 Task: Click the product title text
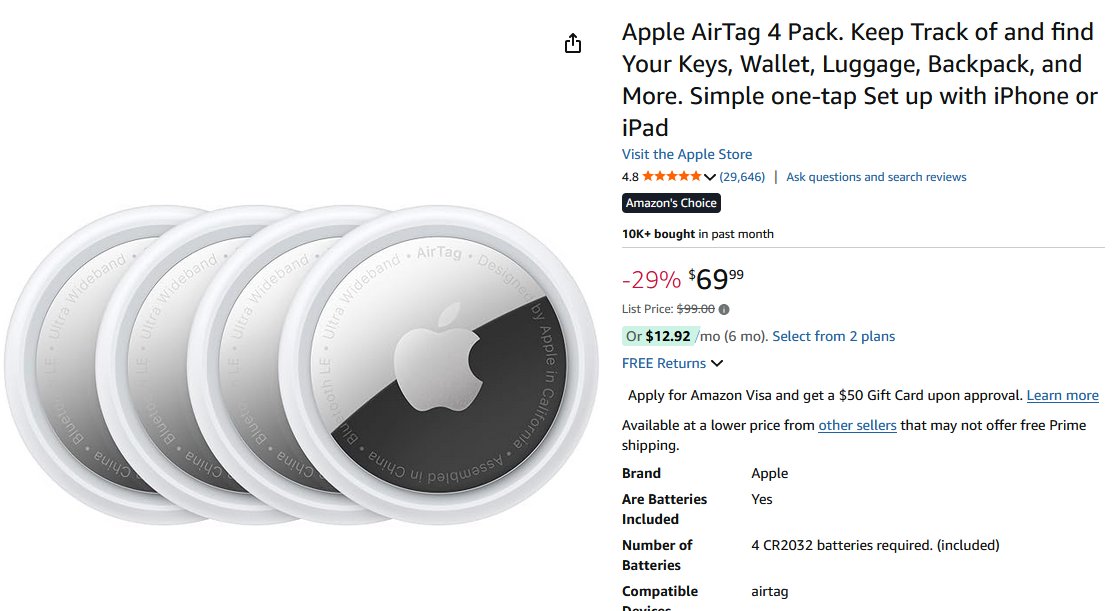pos(860,80)
